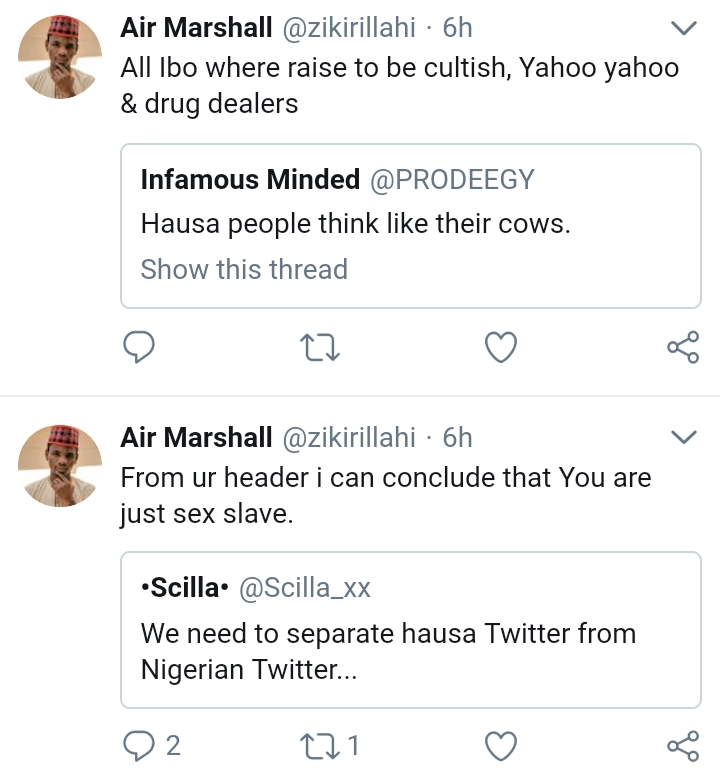Open the second tweet's 6h timestamp
The image size is (720, 778).
pos(457,438)
